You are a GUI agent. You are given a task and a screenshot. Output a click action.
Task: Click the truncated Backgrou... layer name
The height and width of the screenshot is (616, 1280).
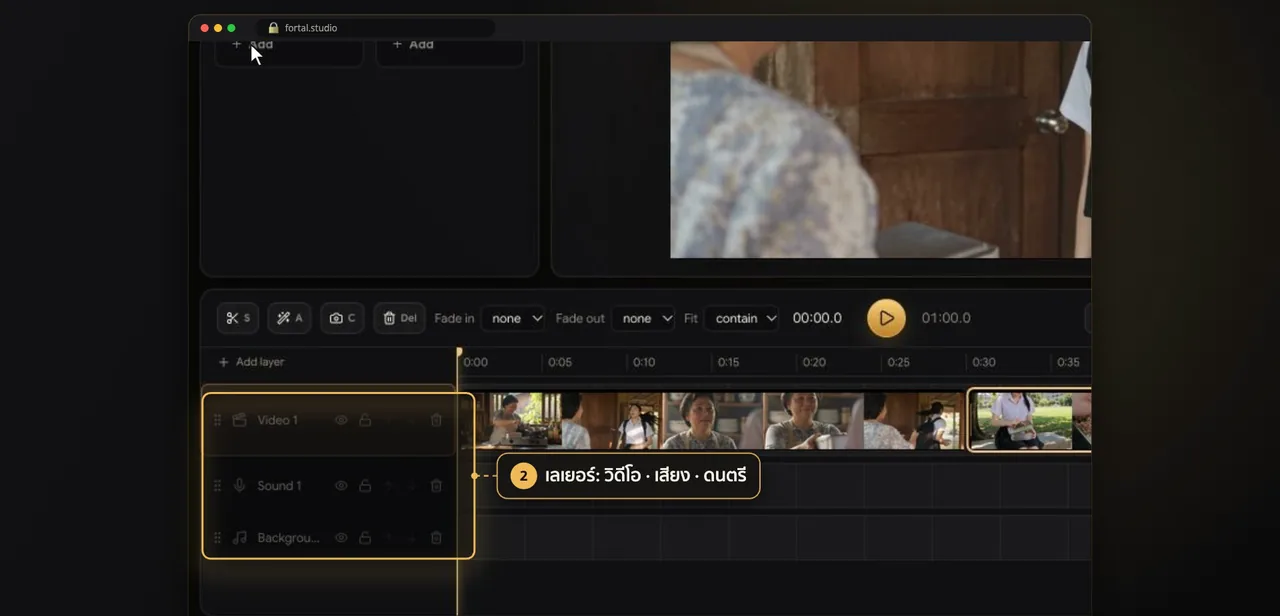coord(288,537)
